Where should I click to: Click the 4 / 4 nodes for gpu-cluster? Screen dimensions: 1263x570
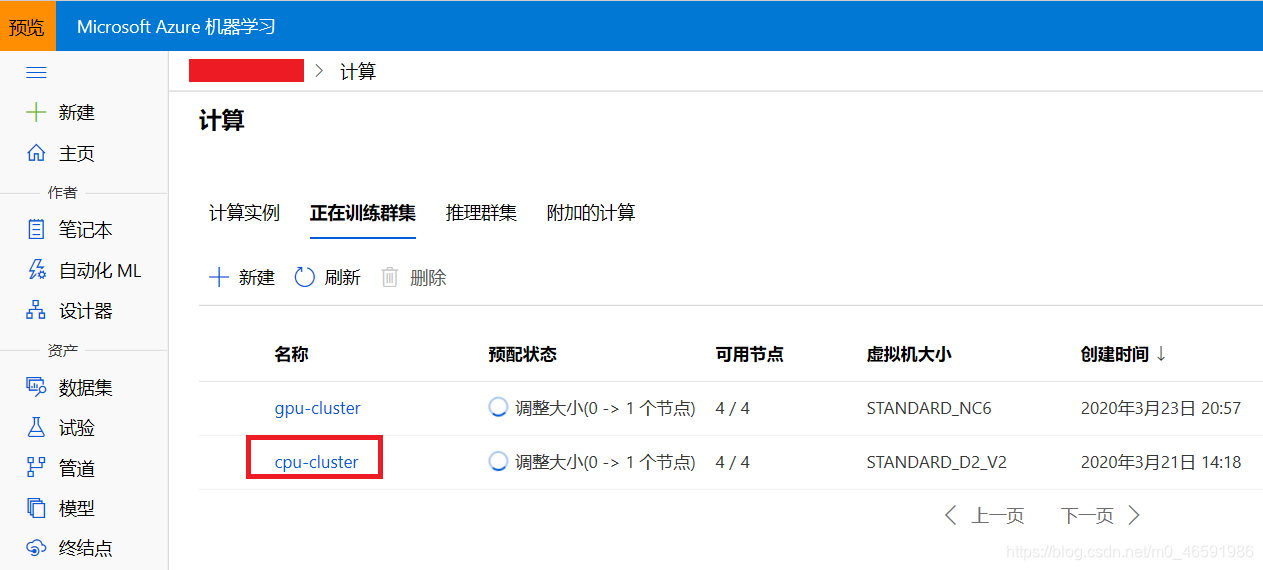pyautogui.click(x=733, y=408)
